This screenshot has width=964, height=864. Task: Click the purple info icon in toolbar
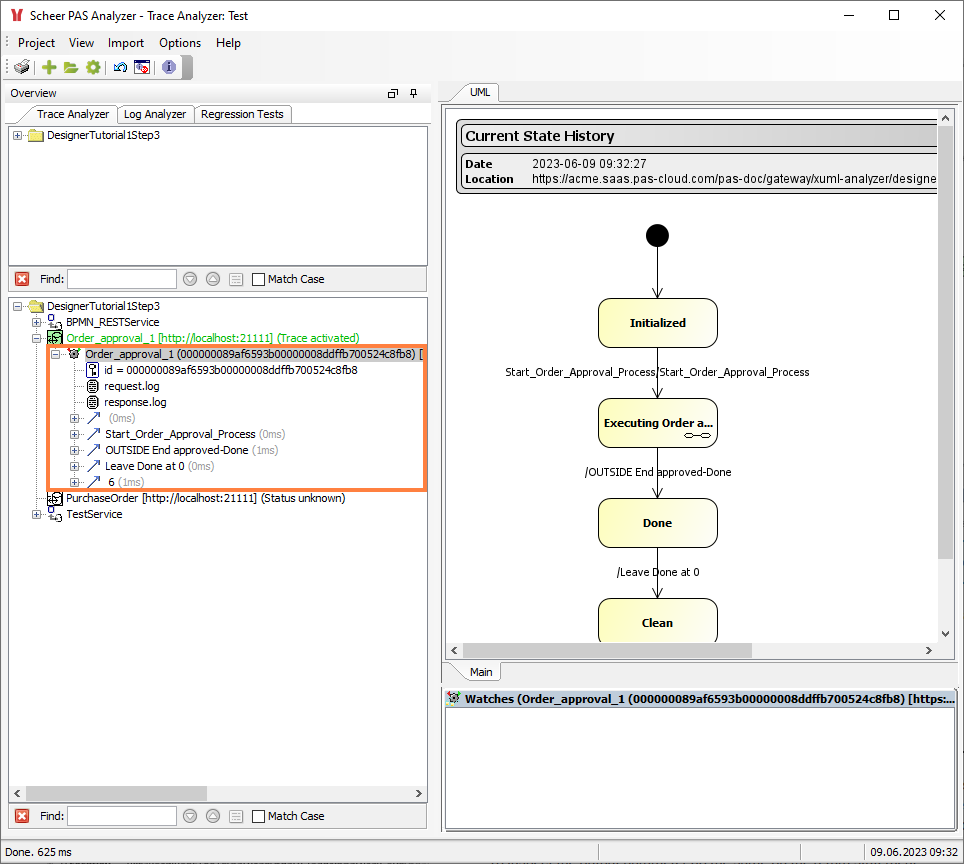[x=169, y=67]
